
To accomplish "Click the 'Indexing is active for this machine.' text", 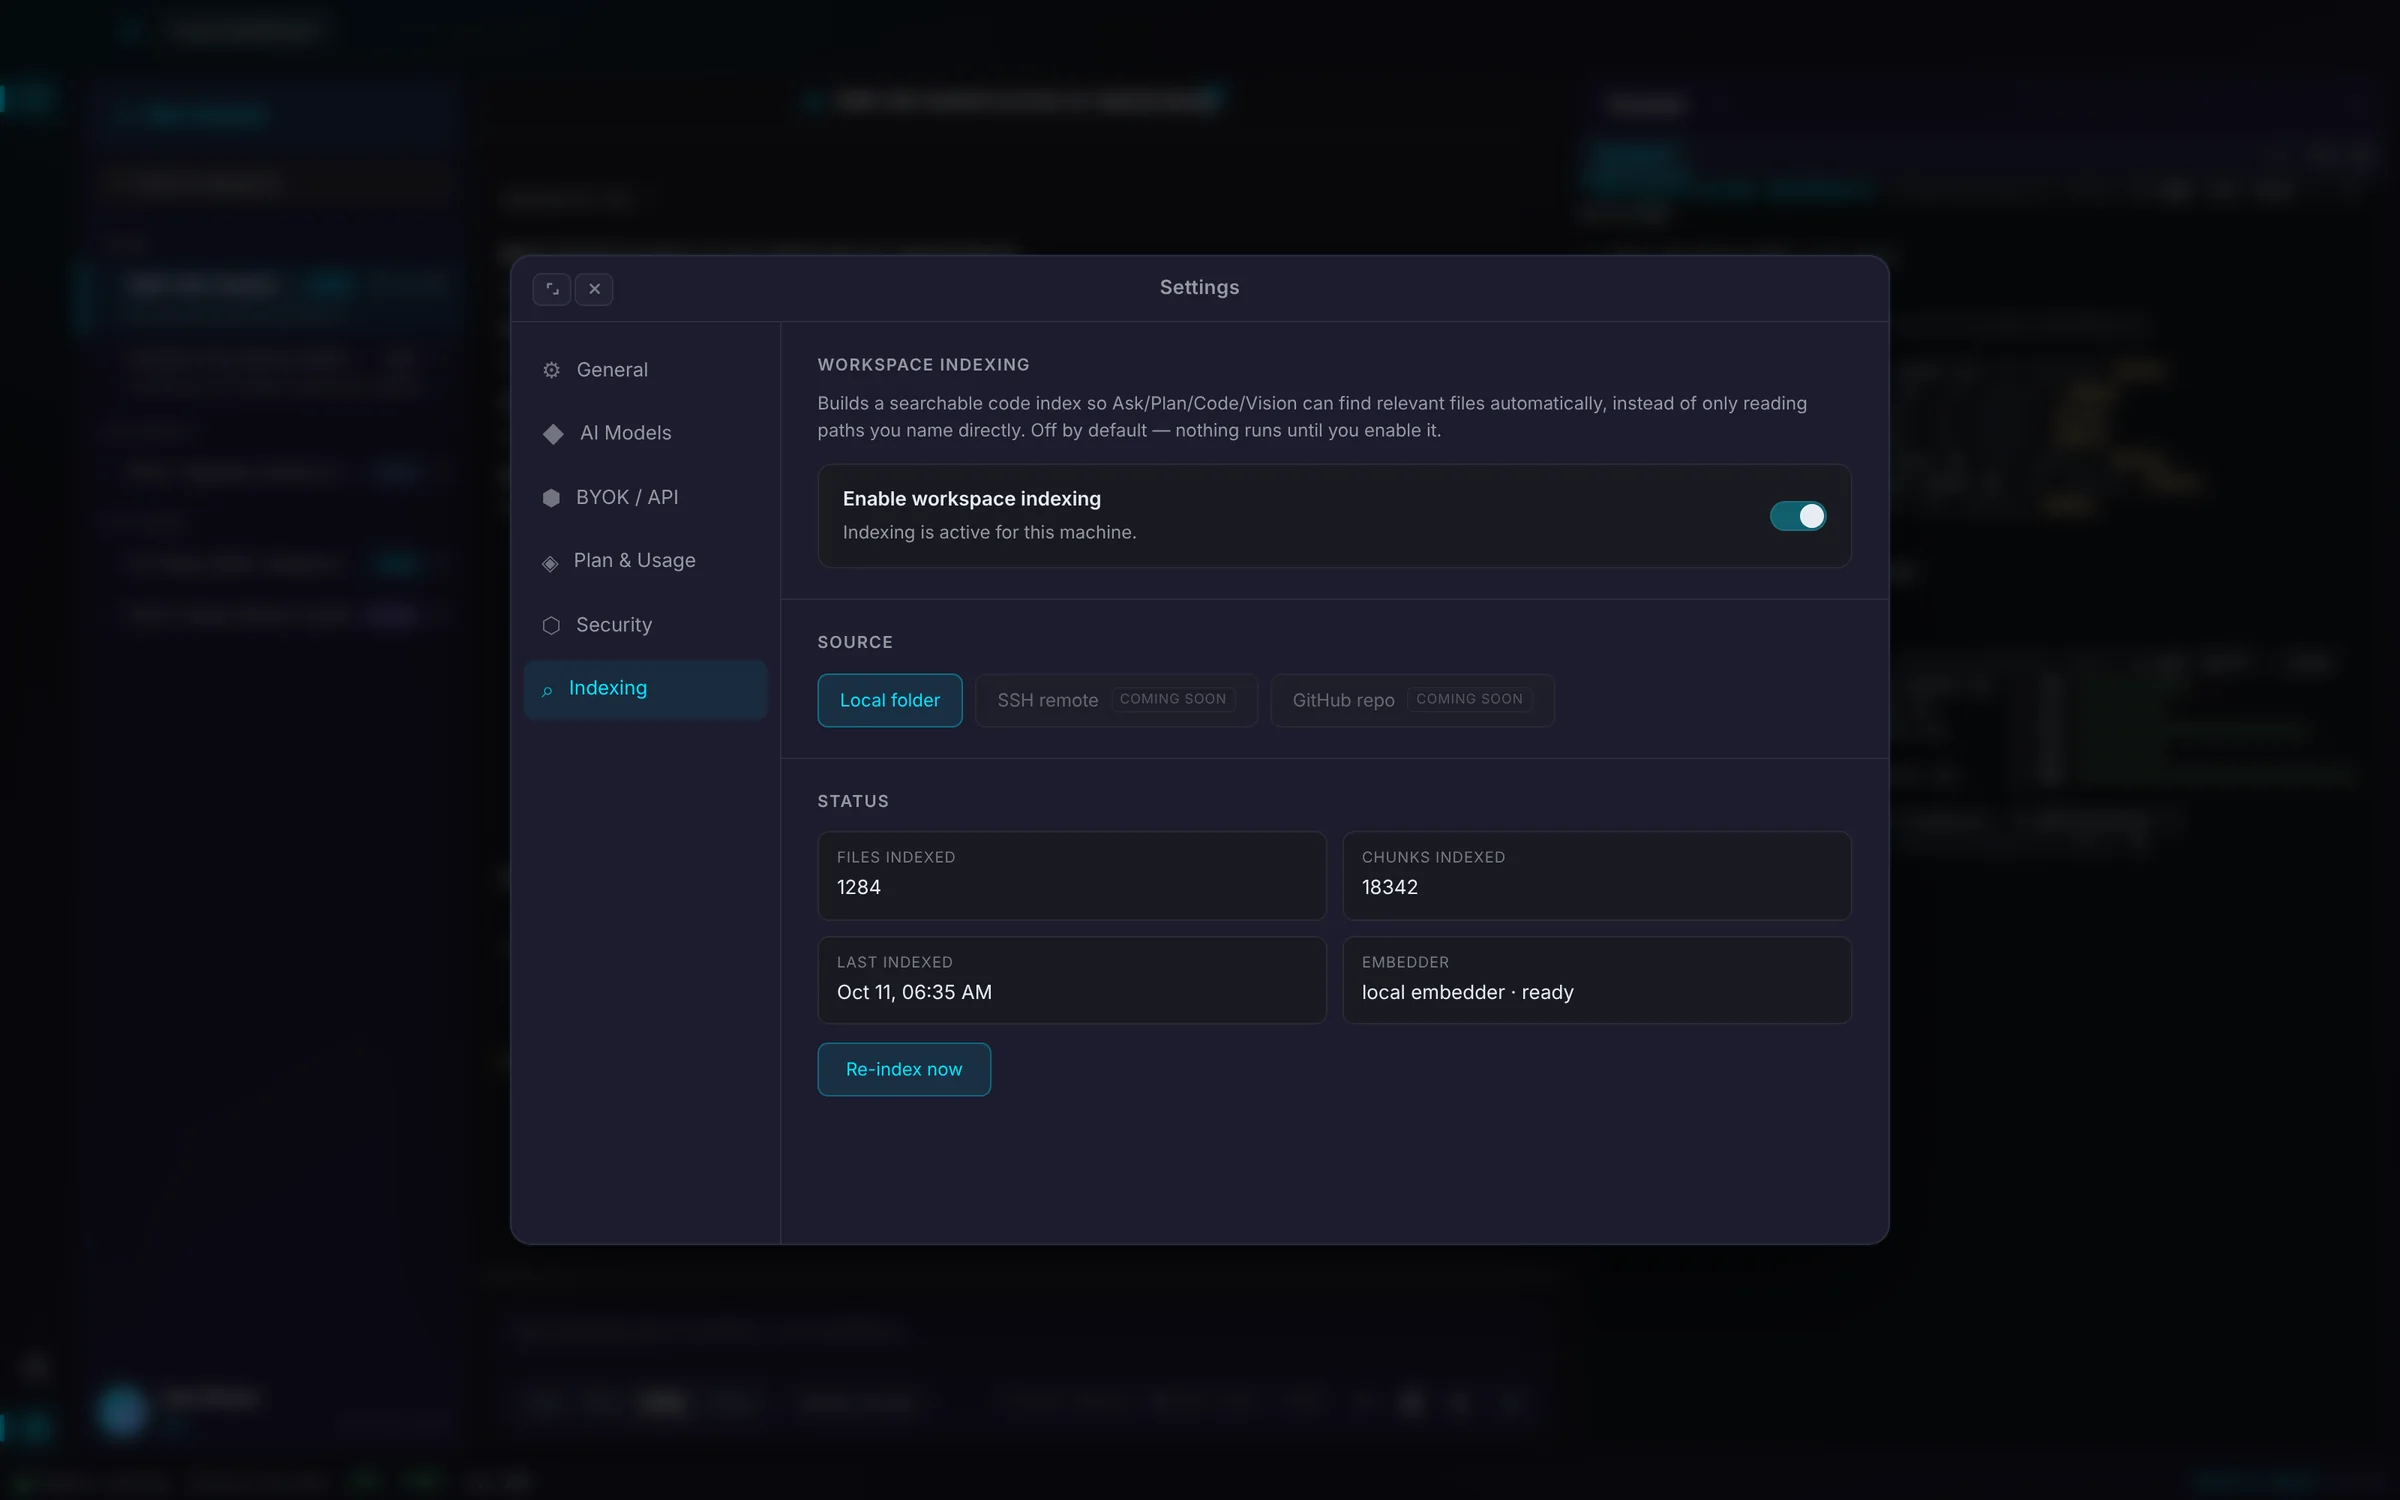I will point(989,532).
